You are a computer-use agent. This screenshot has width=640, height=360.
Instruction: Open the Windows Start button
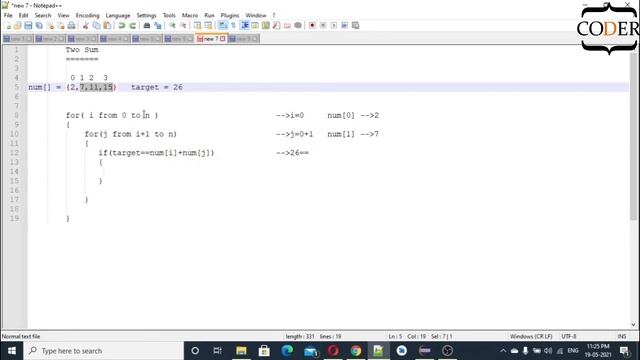12,351
